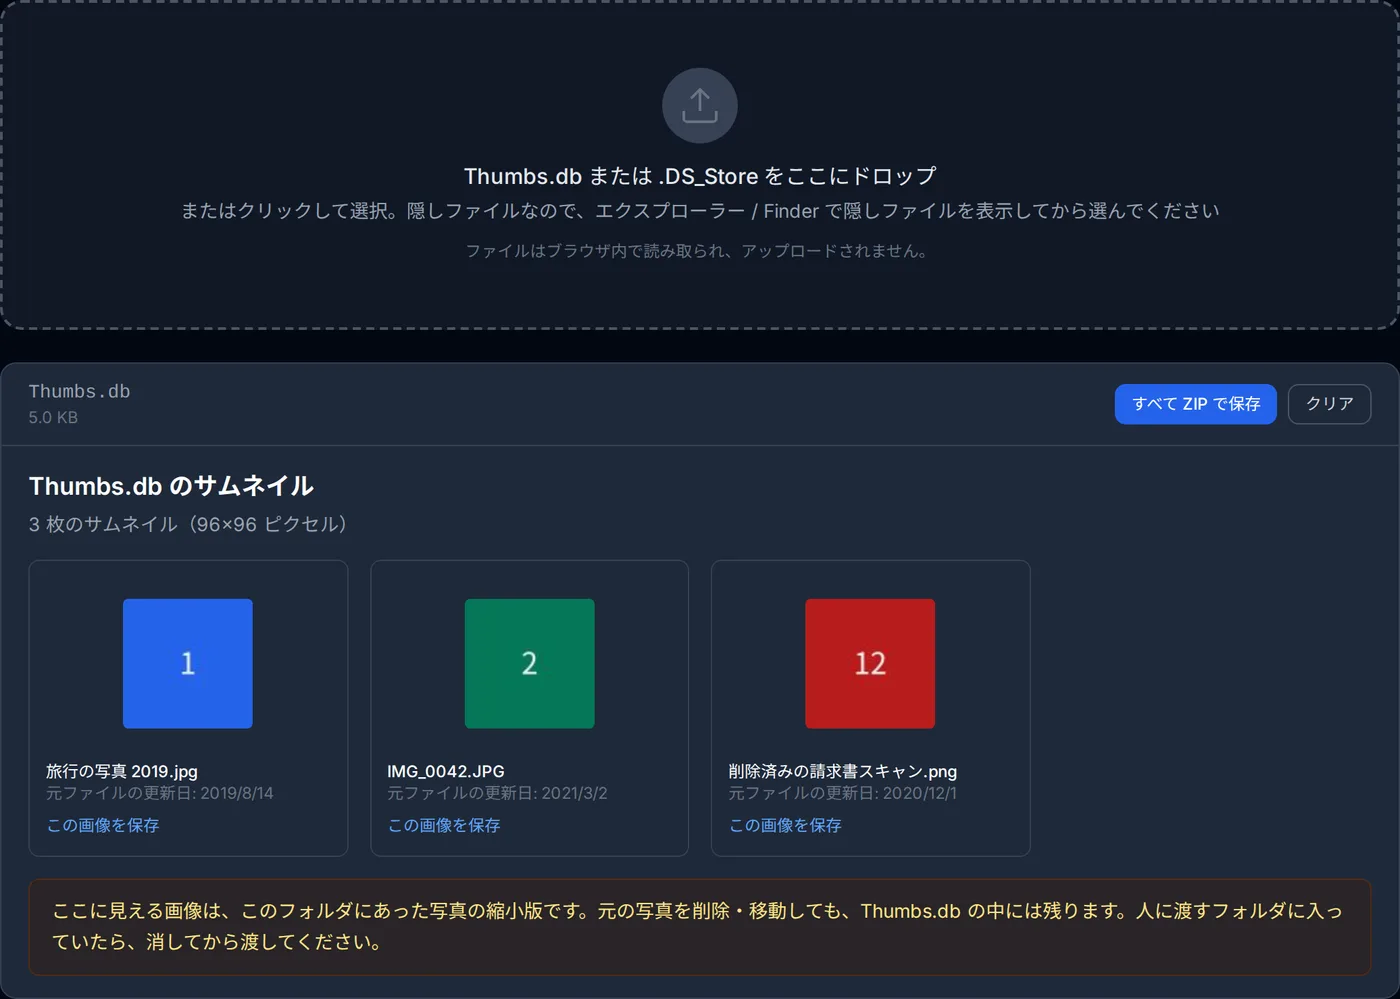Click the すべて ZIP で保存 button
This screenshot has width=1400, height=999.
[1195, 404]
